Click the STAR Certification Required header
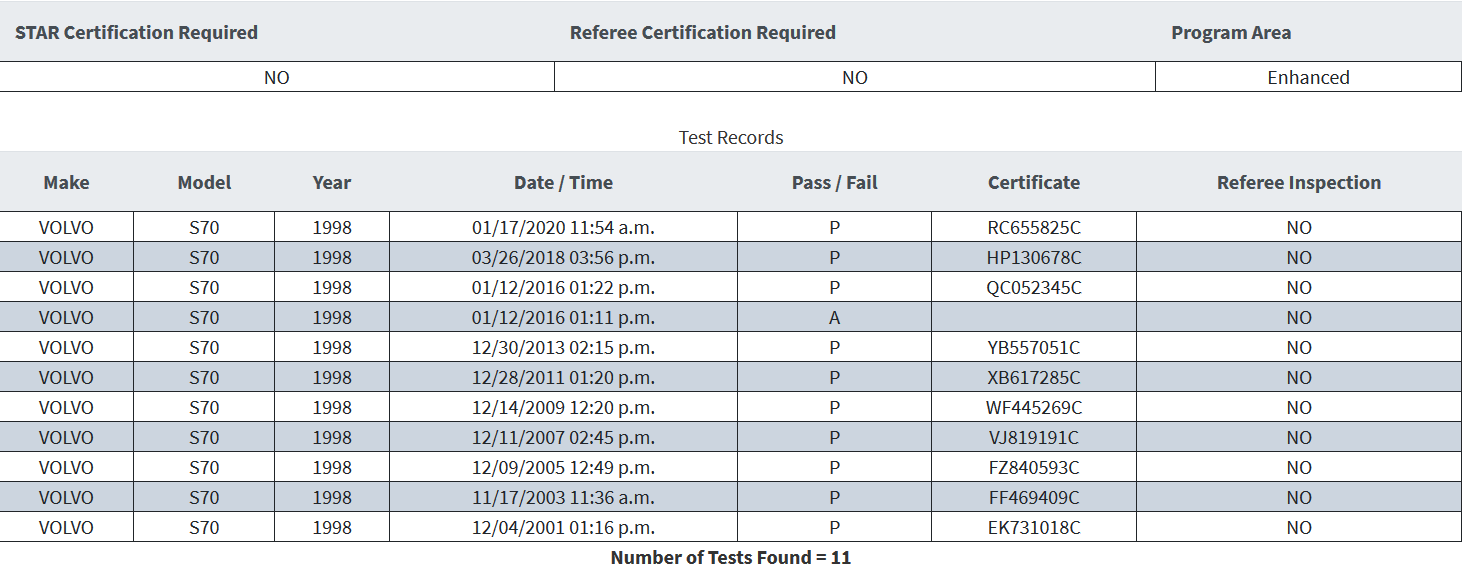The image size is (1462, 584). (136, 32)
